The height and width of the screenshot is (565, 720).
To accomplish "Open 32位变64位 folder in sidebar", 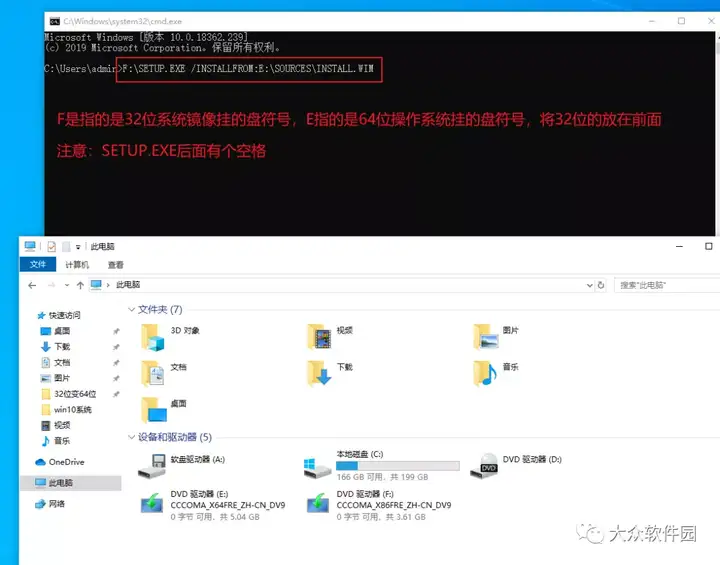I will pyautogui.click(x=75, y=394).
